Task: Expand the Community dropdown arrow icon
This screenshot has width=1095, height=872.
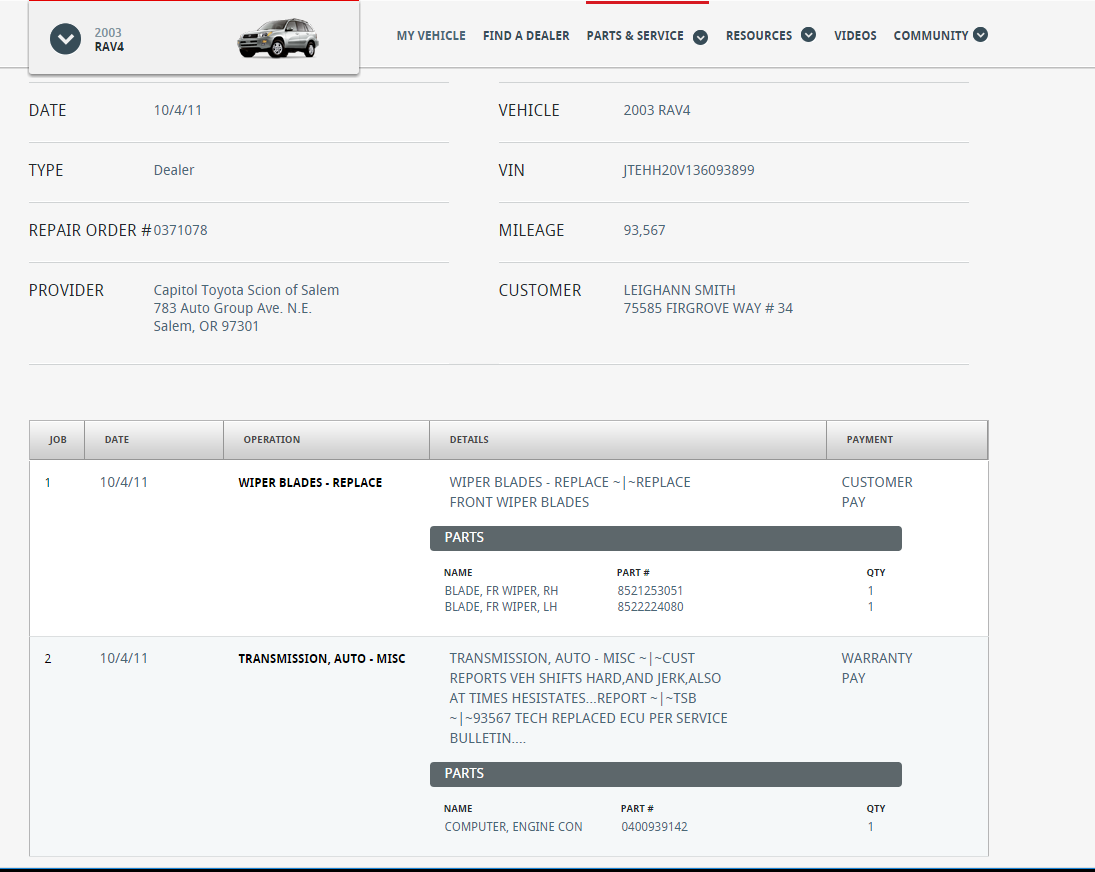Action: tap(981, 35)
